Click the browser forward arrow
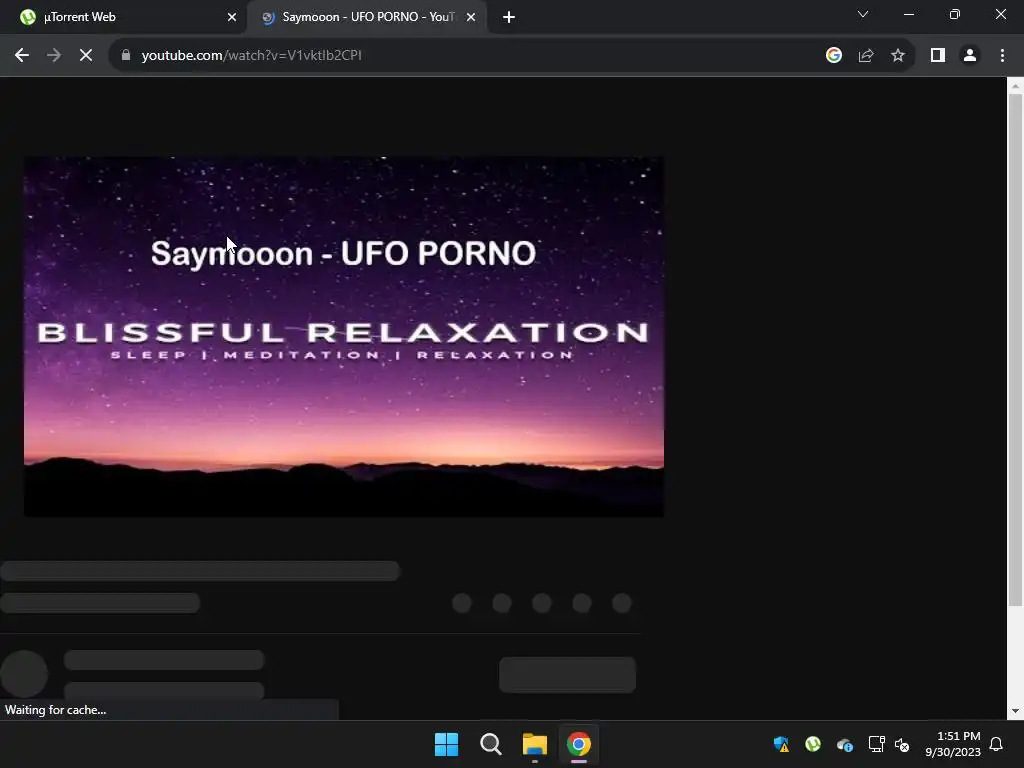 pos(54,56)
